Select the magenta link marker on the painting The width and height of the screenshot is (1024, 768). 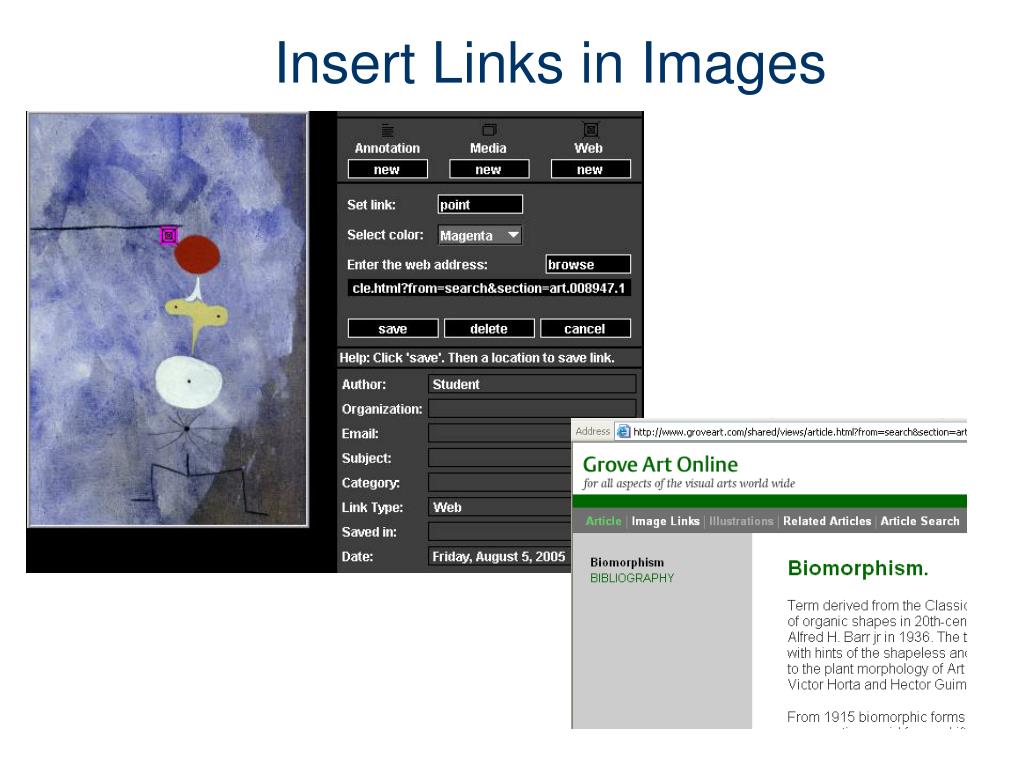(x=168, y=235)
